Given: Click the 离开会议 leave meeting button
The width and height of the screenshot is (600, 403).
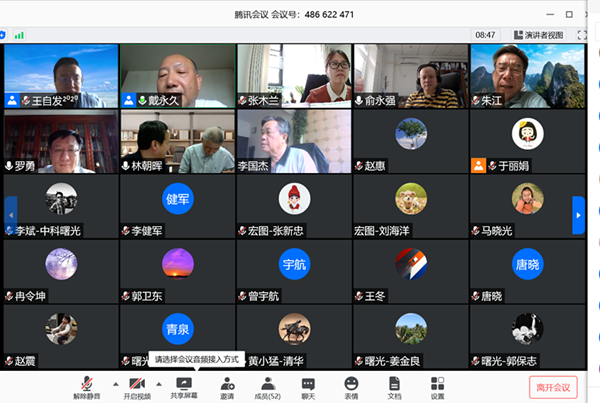Looking at the screenshot, I should coord(553,387).
